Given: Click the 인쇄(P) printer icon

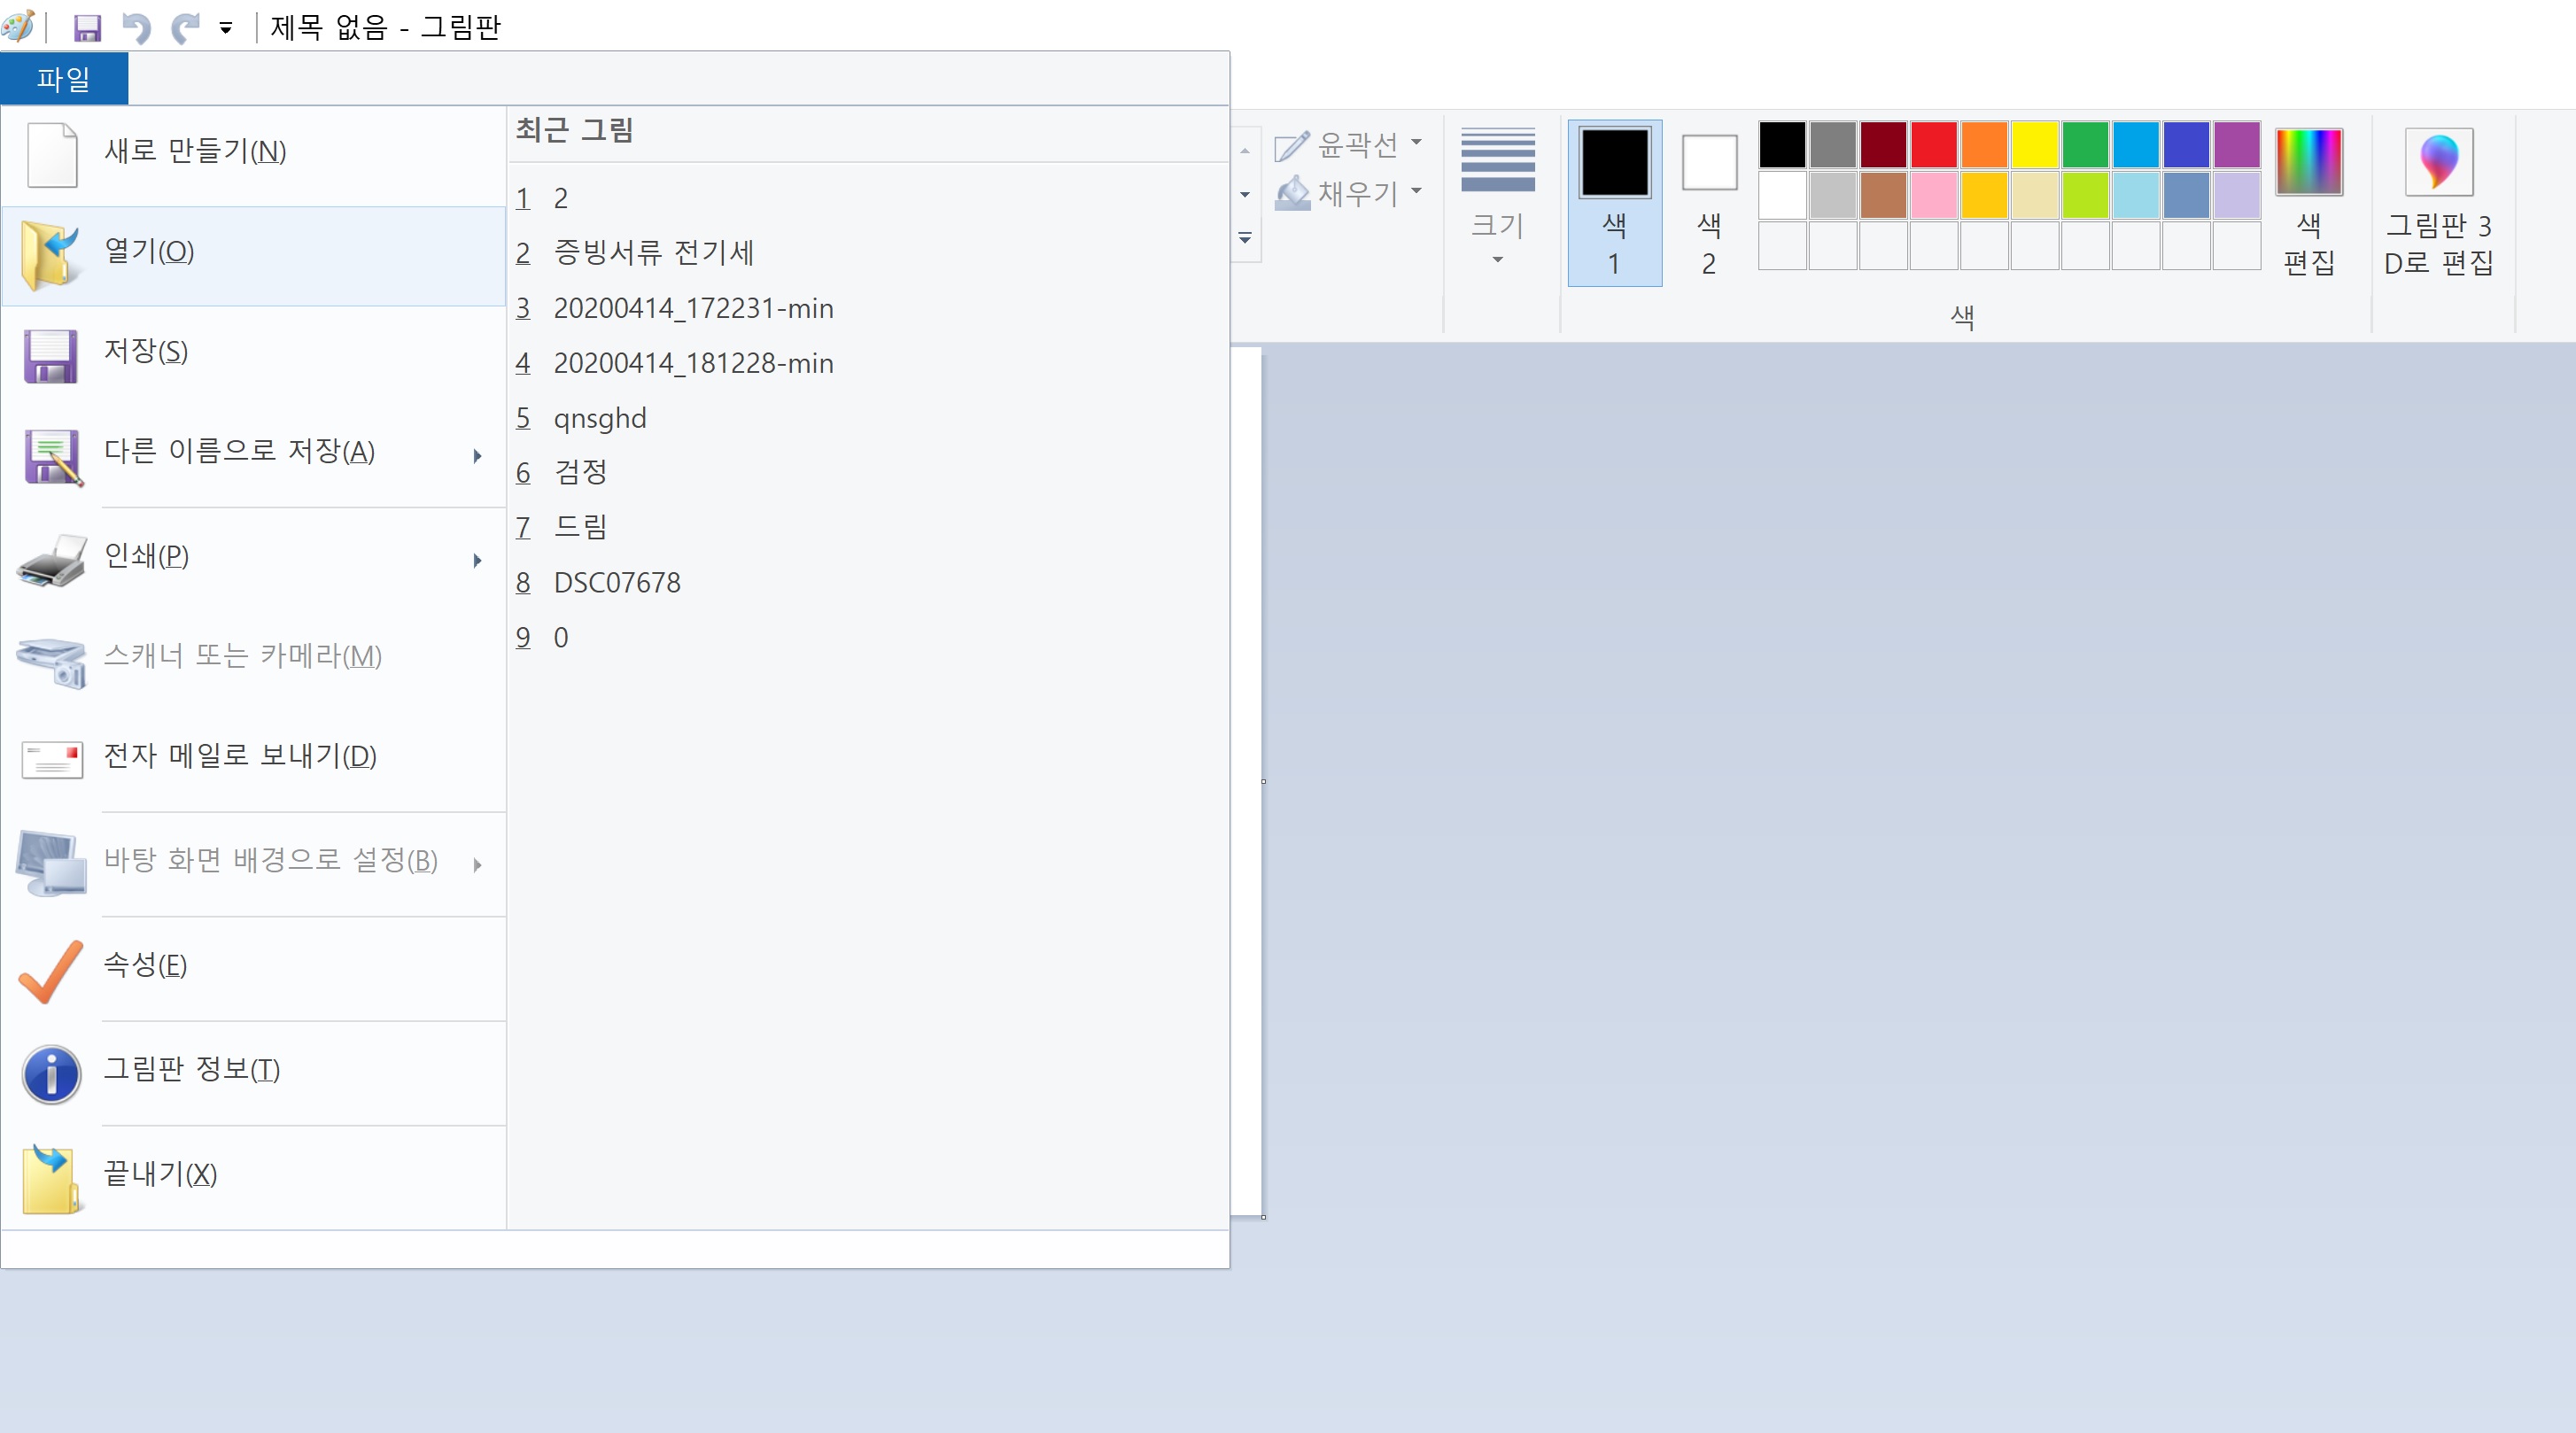Looking at the screenshot, I should pyautogui.click(x=52, y=560).
